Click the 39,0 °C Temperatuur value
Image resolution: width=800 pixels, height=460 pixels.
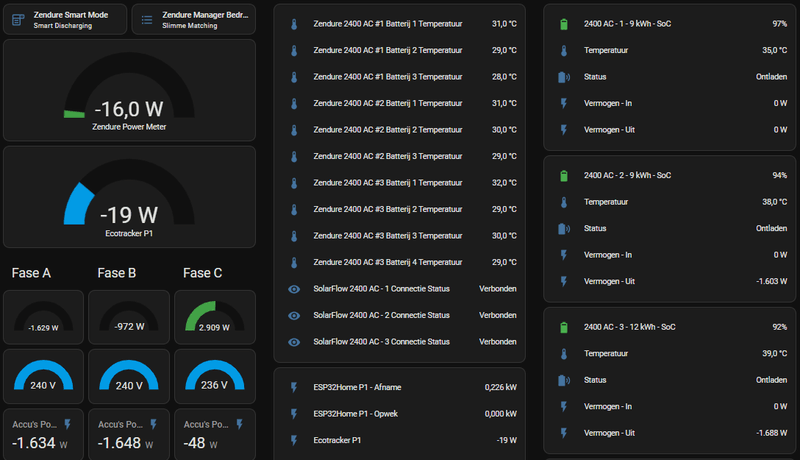click(x=774, y=353)
